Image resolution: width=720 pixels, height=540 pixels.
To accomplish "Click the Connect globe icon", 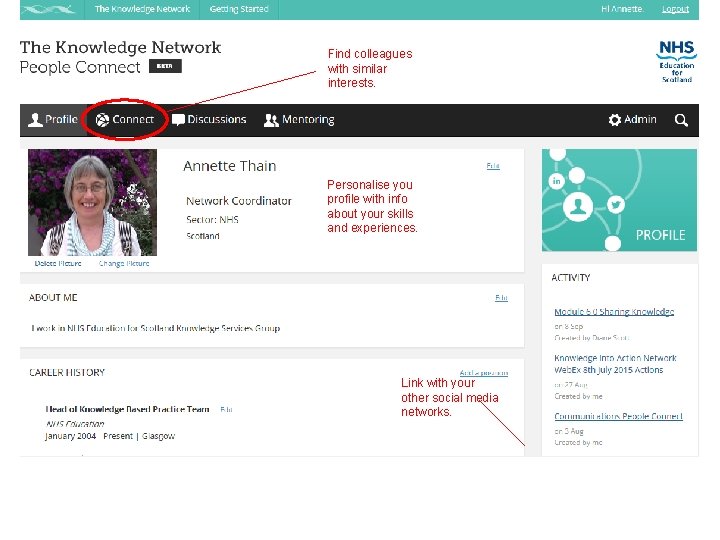I will pos(102,120).
